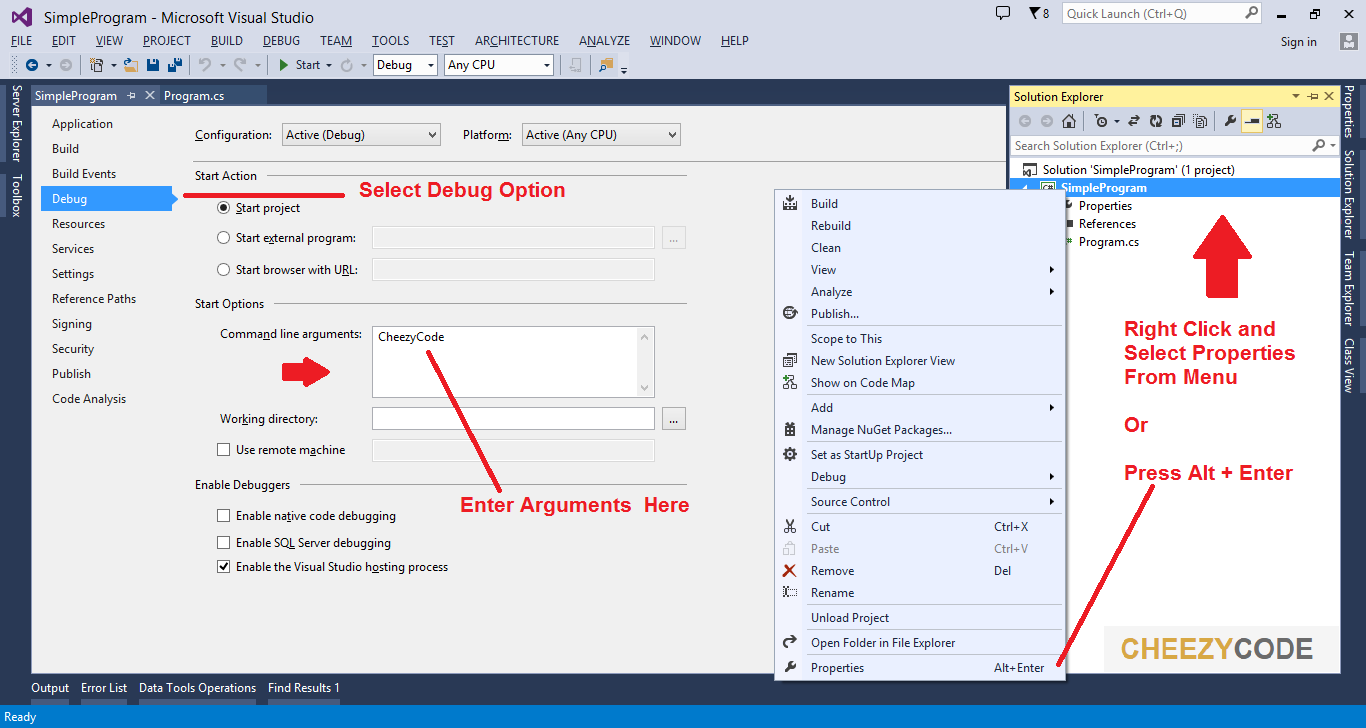Open dropdown arrow beside Pending Changes Filter
This screenshot has height=728, width=1366.
1116,121
